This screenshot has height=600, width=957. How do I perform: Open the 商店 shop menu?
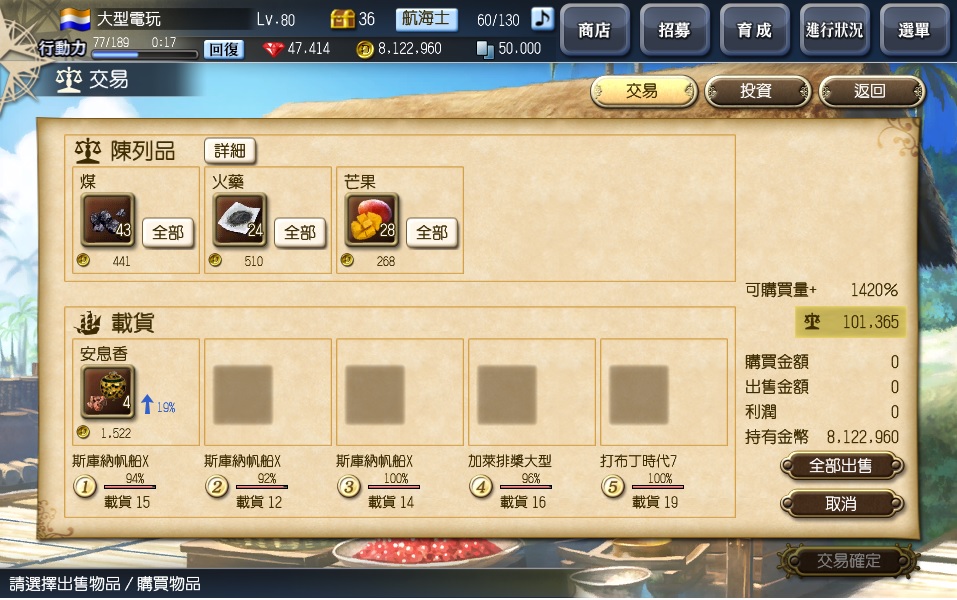[x=594, y=29]
